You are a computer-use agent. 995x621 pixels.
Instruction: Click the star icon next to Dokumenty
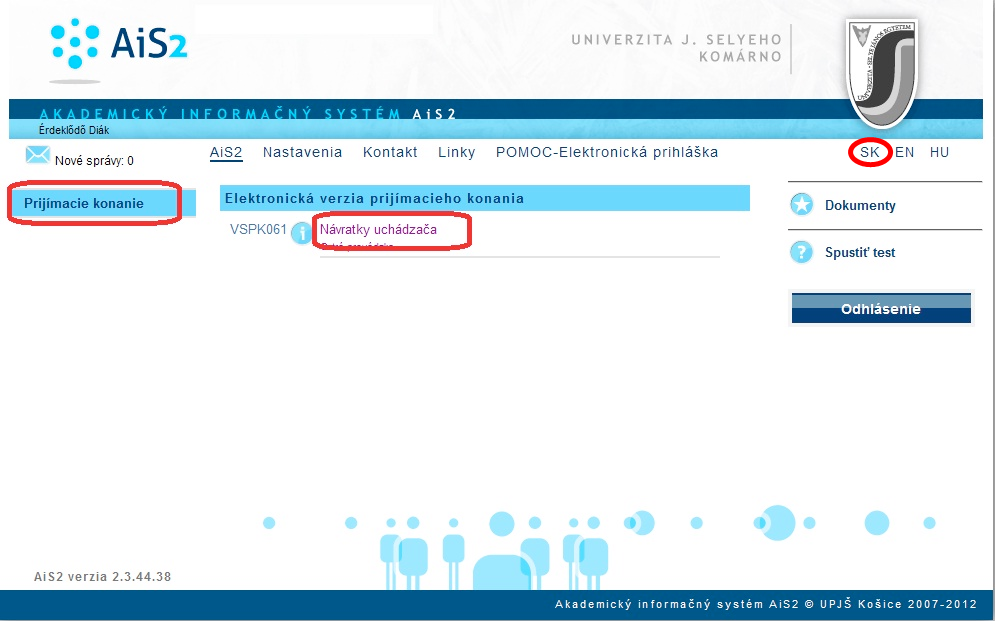pyautogui.click(x=801, y=205)
